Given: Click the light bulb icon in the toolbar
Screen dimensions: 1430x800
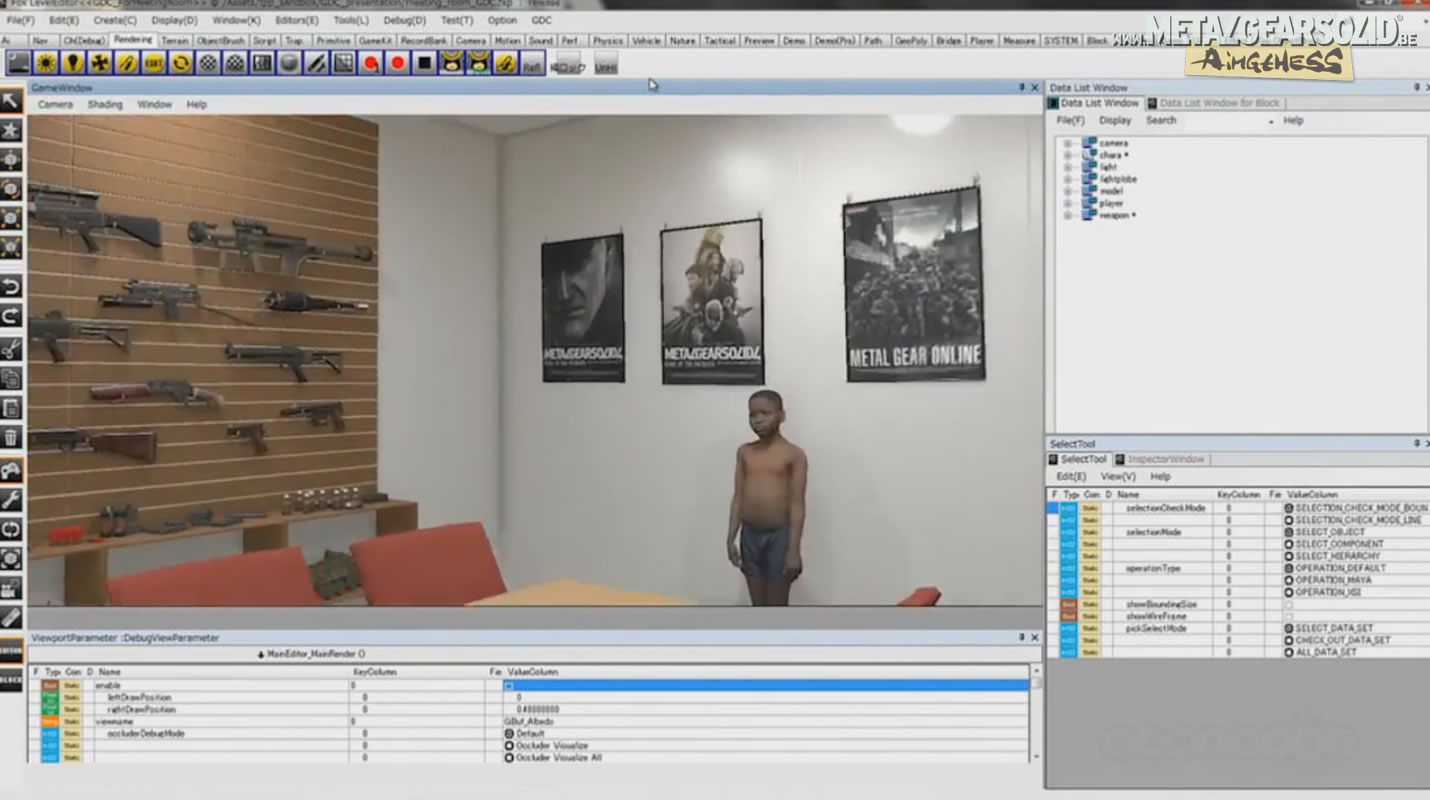Looking at the screenshot, I should pyautogui.click(x=72, y=63).
